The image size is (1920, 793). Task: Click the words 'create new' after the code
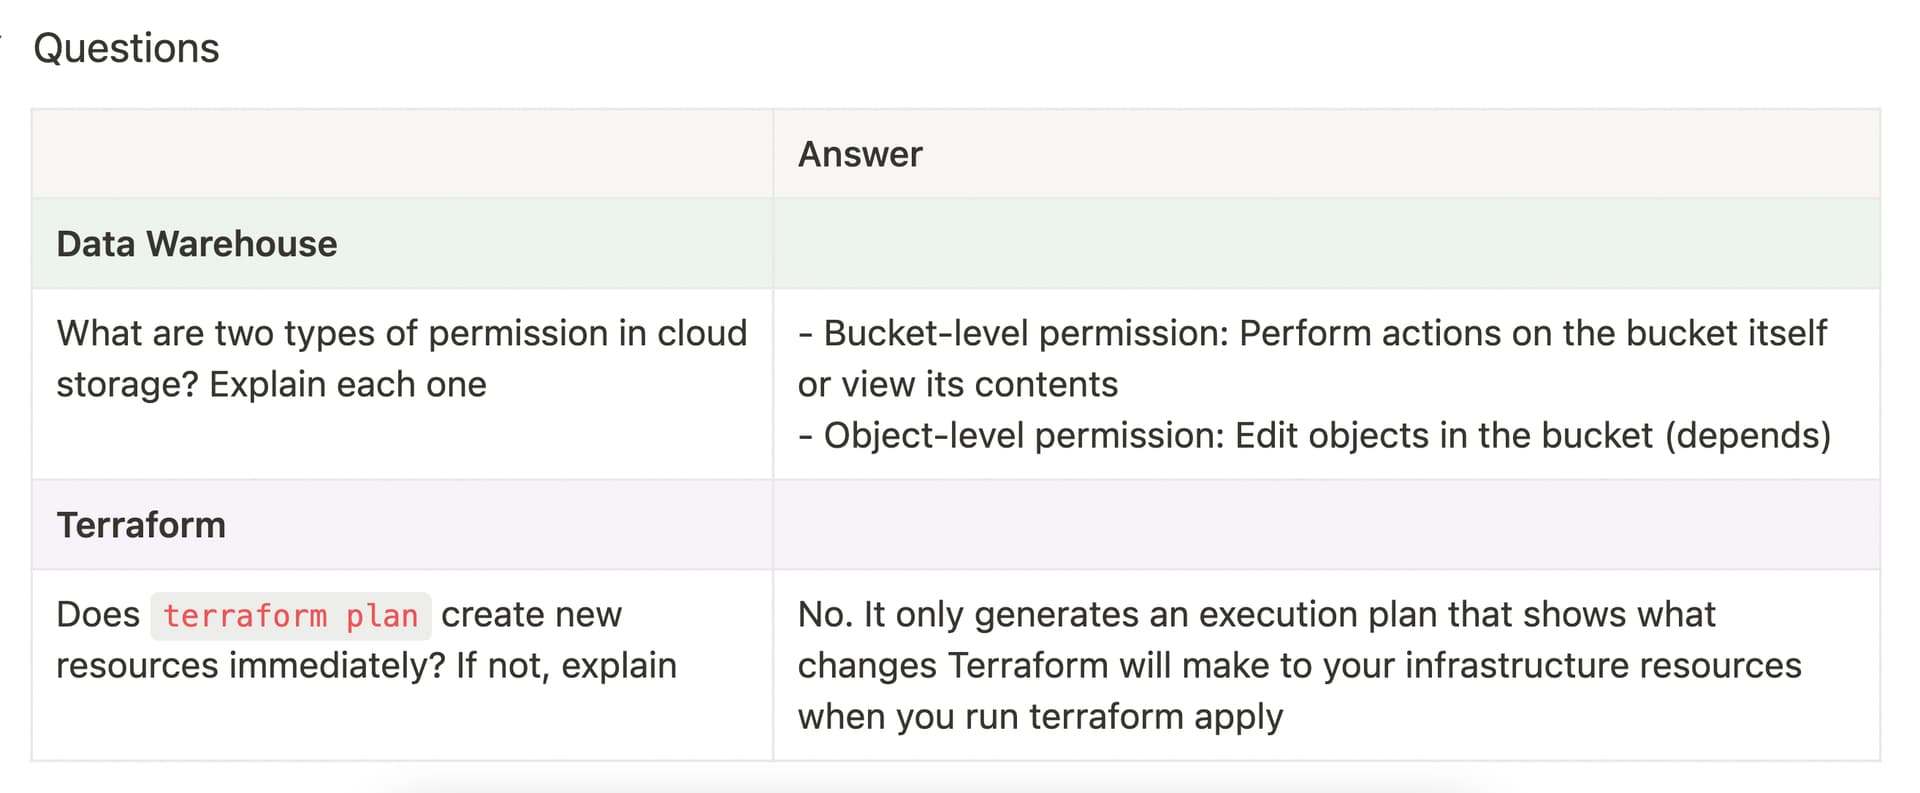tap(531, 614)
